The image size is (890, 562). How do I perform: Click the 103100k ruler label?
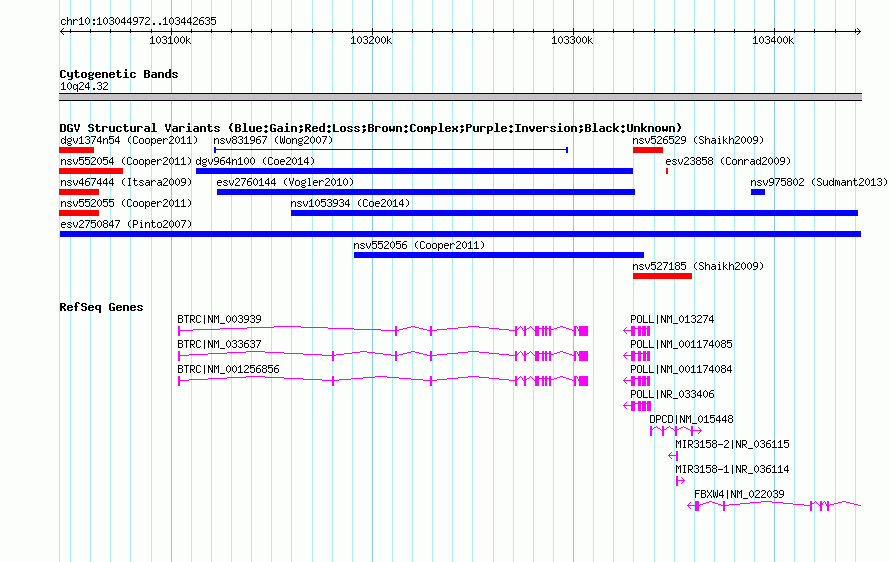(x=170, y=40)
